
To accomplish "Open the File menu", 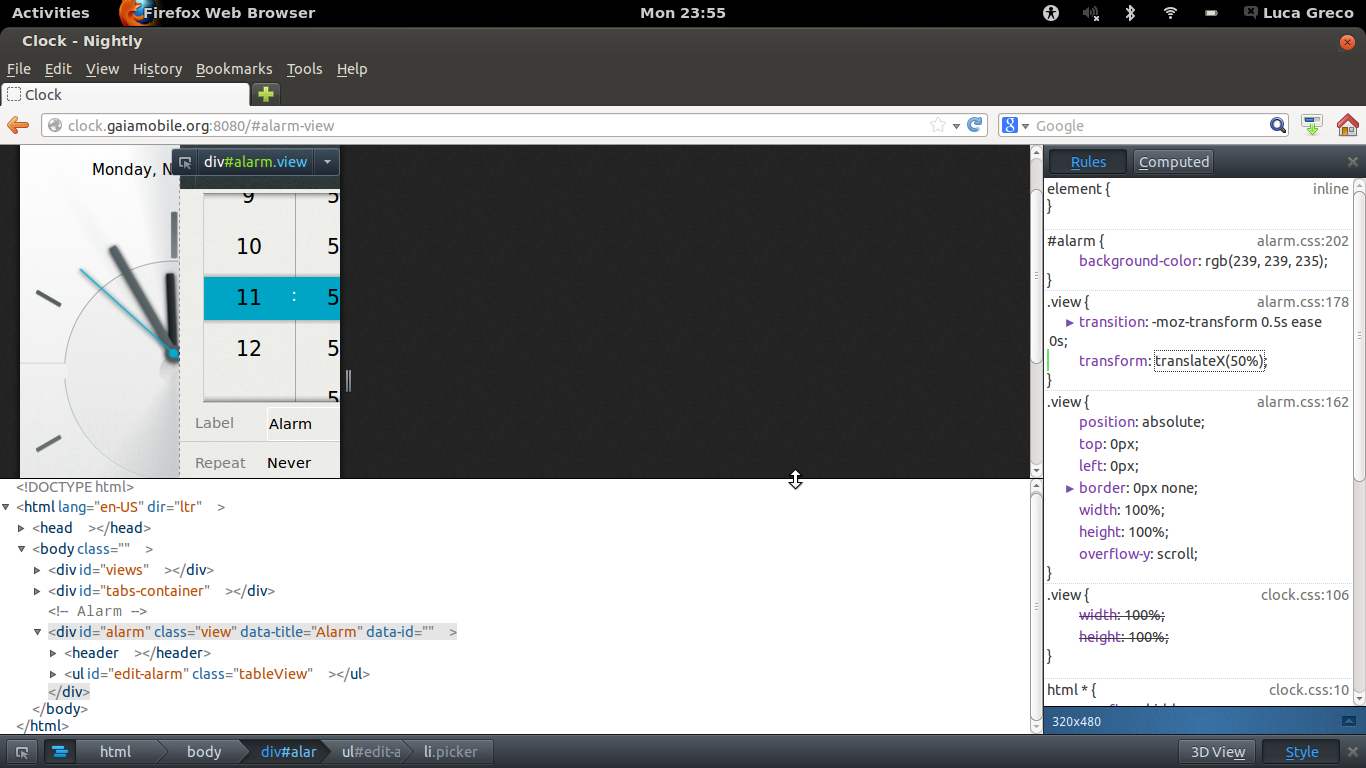I will pyautogui.click(x=19, y=69).
